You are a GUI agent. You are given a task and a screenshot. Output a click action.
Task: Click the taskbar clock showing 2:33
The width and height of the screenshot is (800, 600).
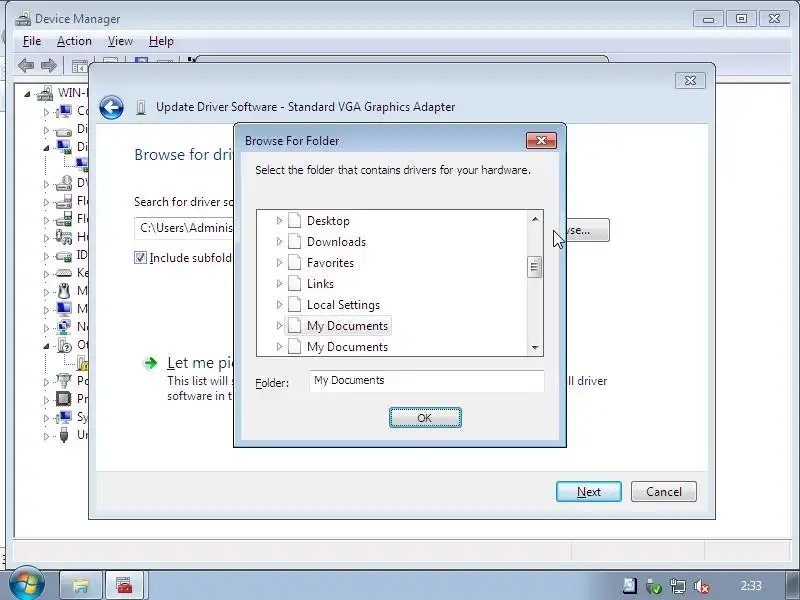[x=751, y=586]
